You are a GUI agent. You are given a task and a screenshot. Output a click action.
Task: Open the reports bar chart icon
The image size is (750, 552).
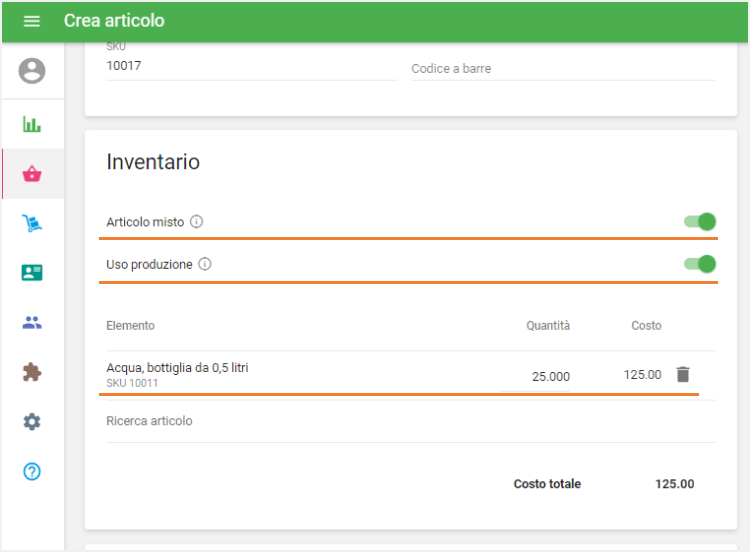tap(32, 124)
